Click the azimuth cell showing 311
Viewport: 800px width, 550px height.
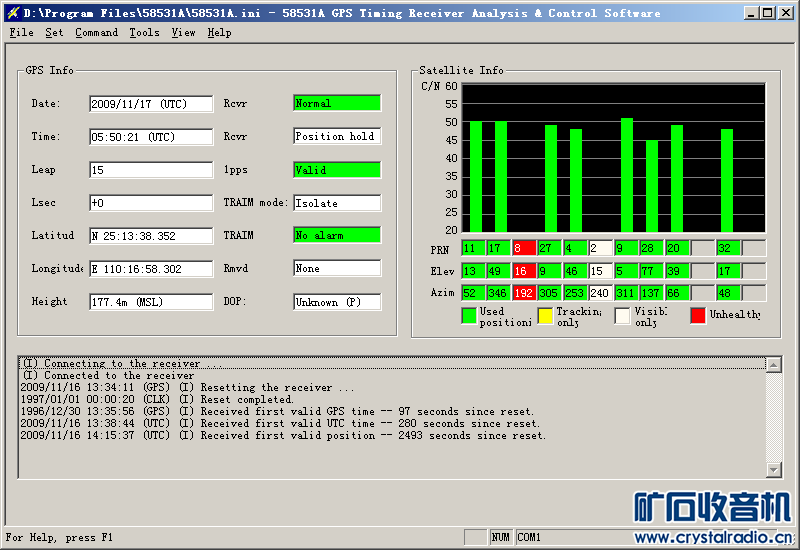pos(626,293)
